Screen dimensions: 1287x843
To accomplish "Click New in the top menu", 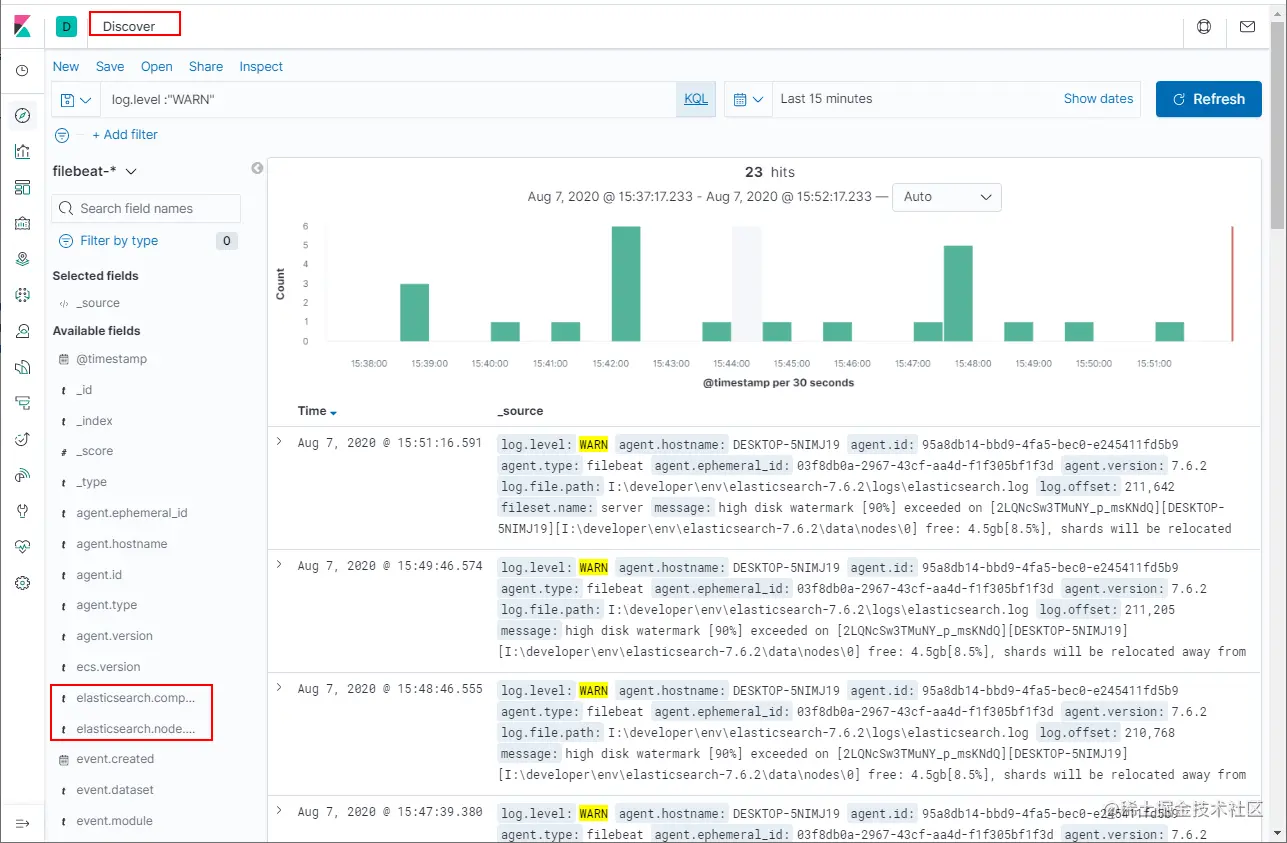I will click(66, 67).
